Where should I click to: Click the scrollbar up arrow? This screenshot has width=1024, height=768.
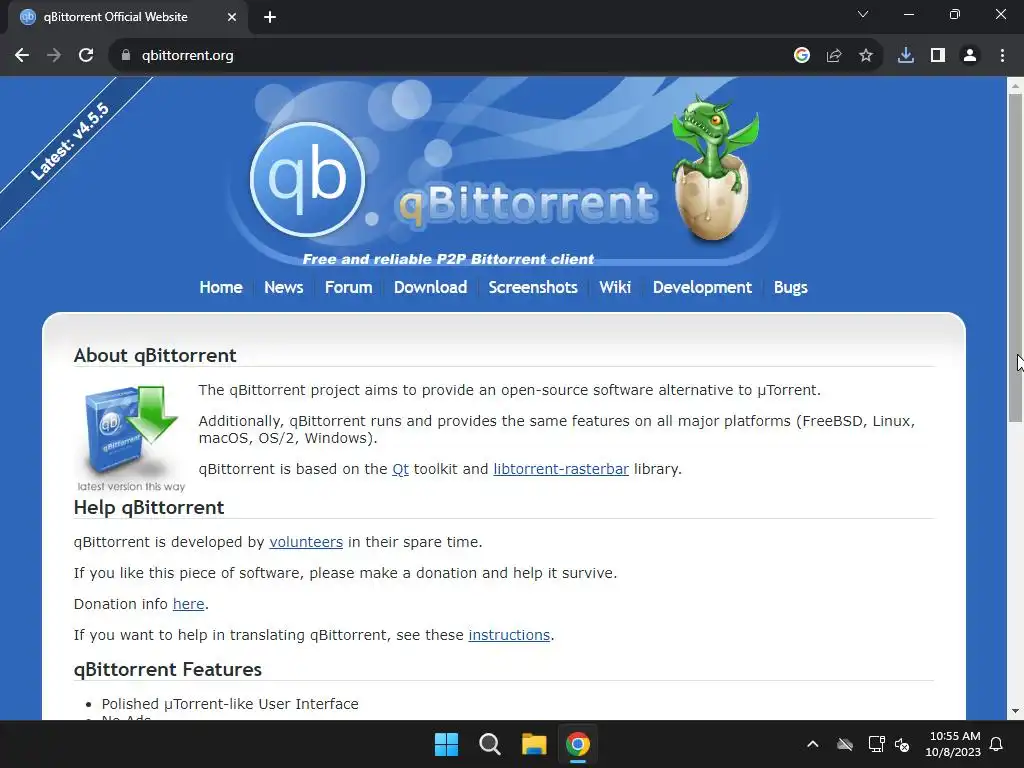(1015, 85)
